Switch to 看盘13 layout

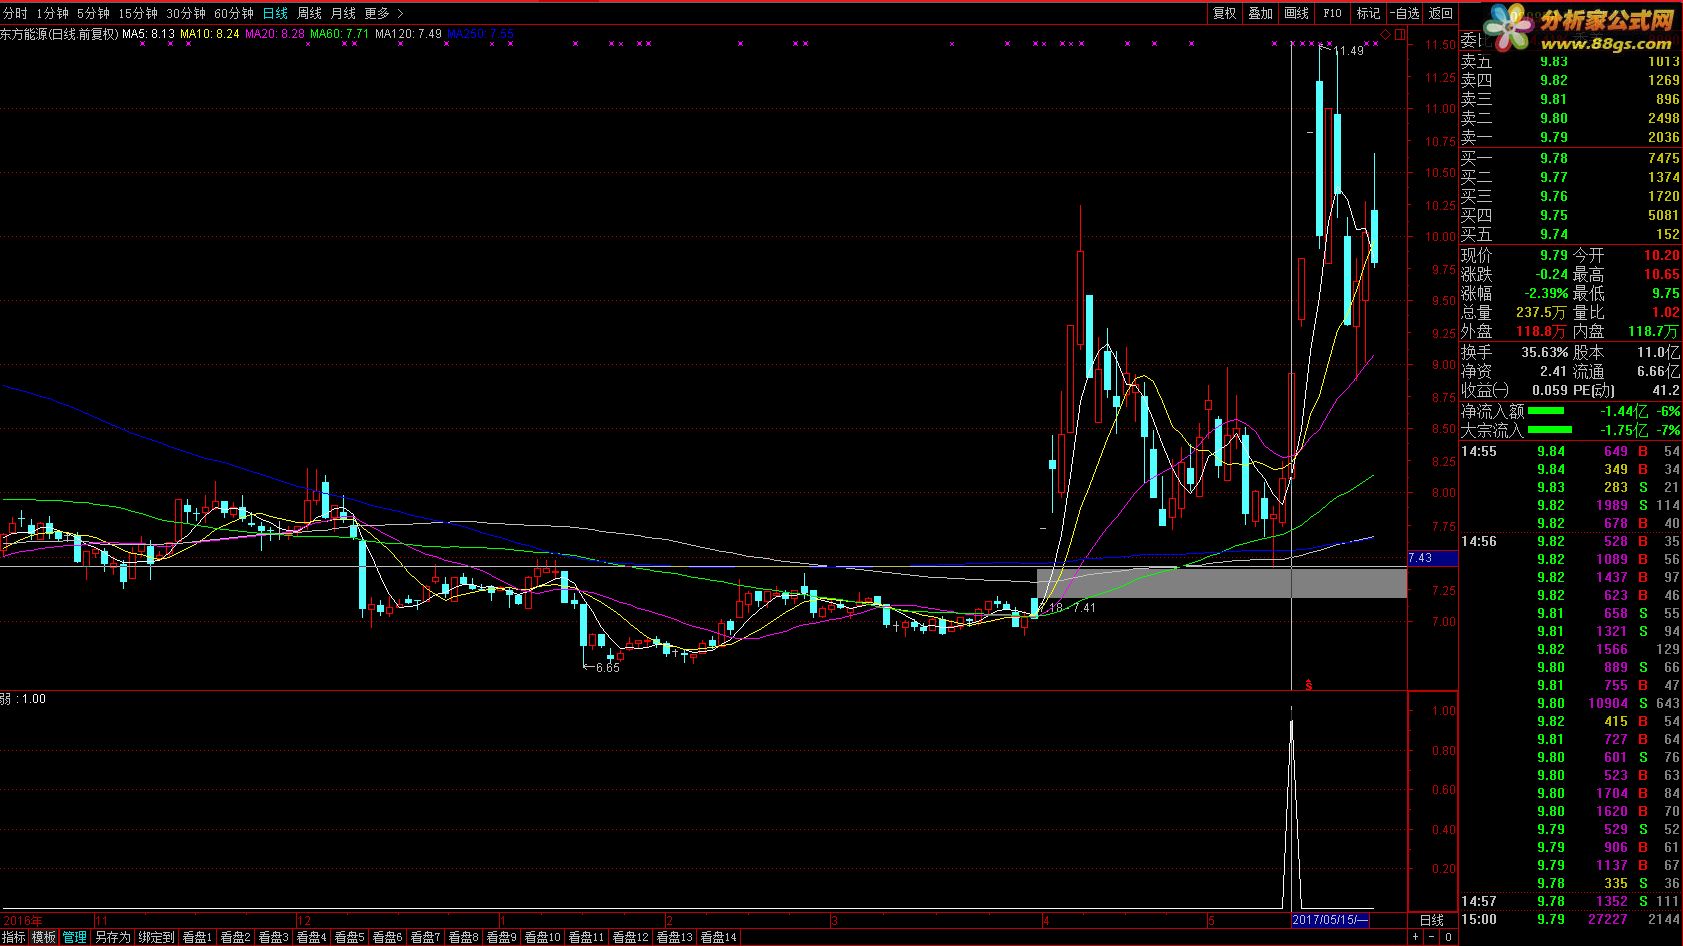click(675, 937)
